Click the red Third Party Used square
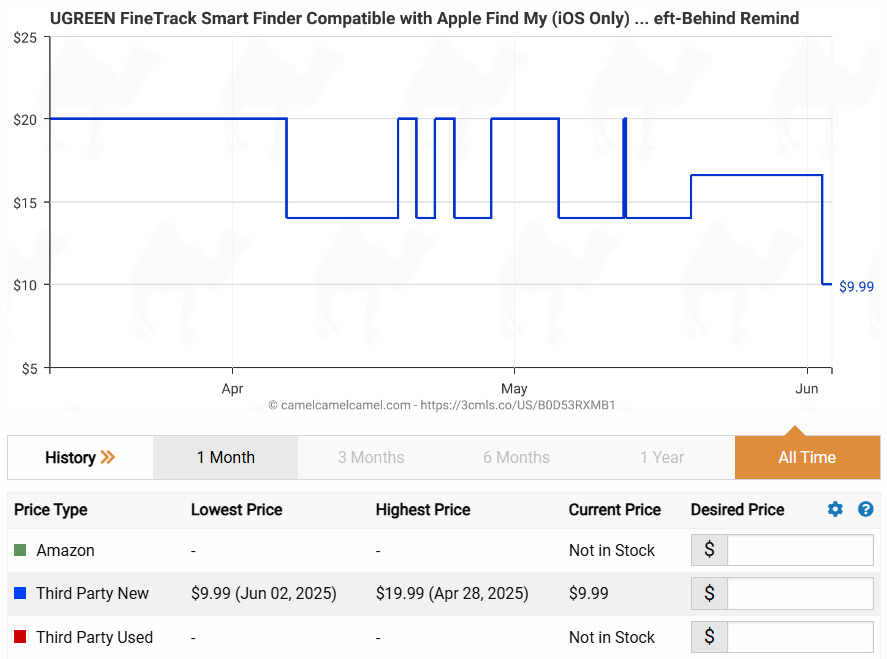The height and width of the screenshot is (659, 887). [x=20, y=637]
